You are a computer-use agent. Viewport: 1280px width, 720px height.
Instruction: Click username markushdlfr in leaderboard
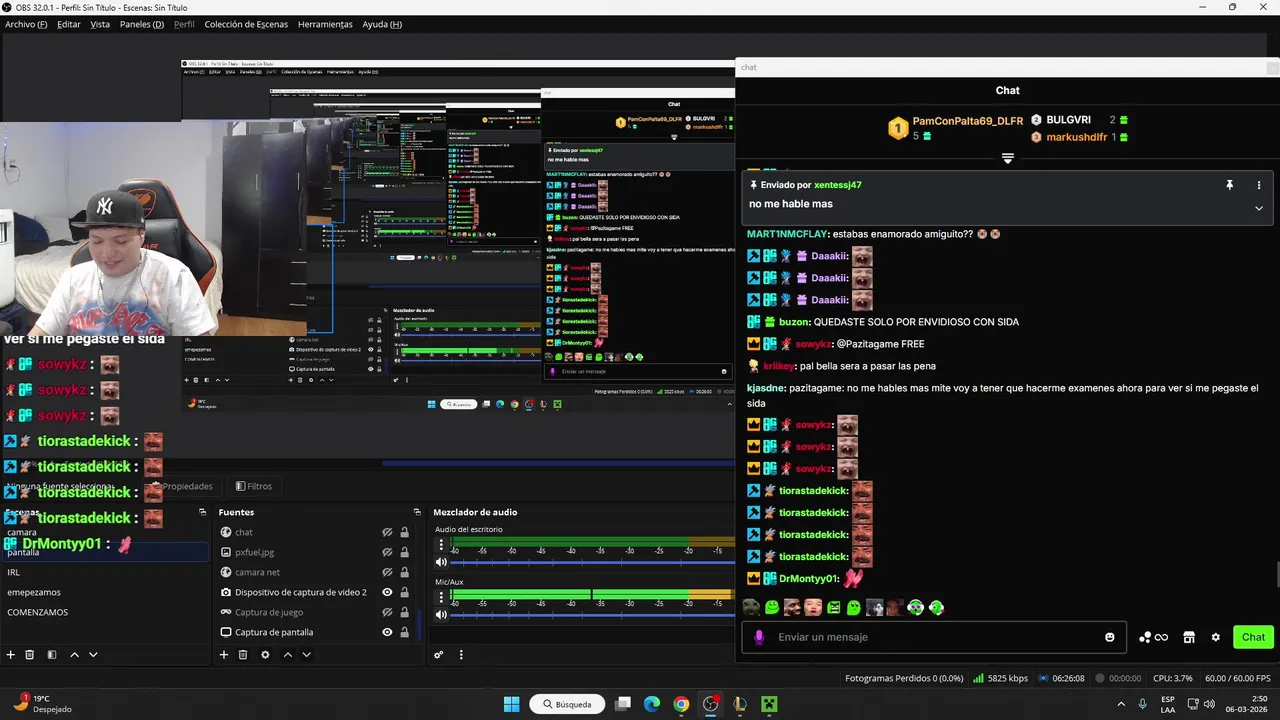pyautogui.click(x=1078, y=137)
